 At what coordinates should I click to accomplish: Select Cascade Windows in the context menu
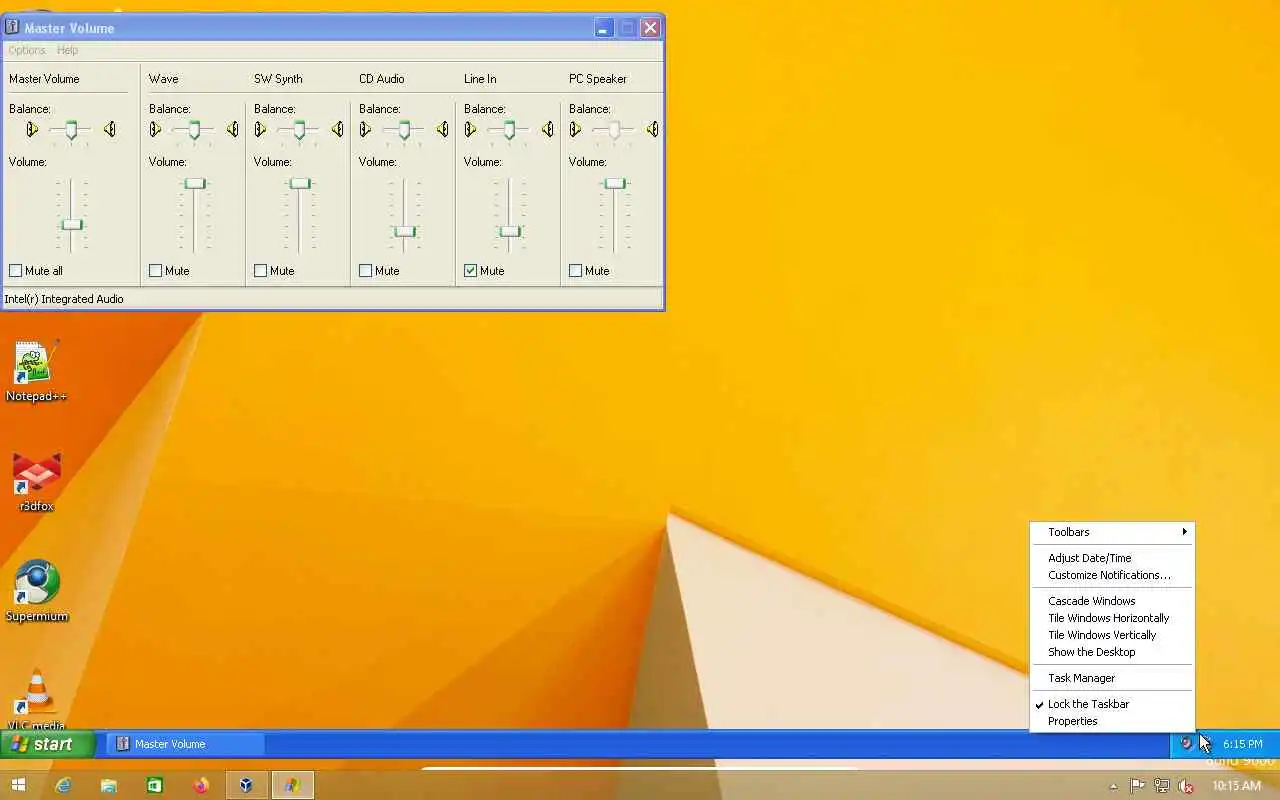tap(1112, 601)
